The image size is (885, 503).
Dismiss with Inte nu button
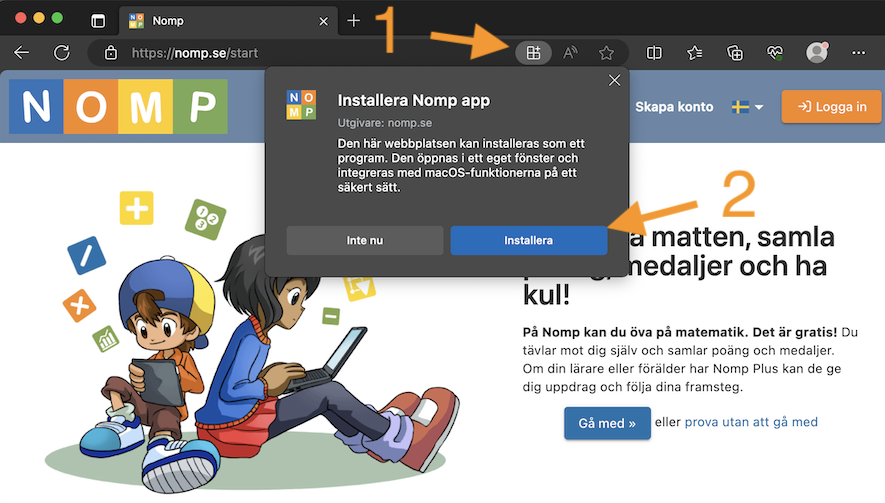(x=365, y=240)
